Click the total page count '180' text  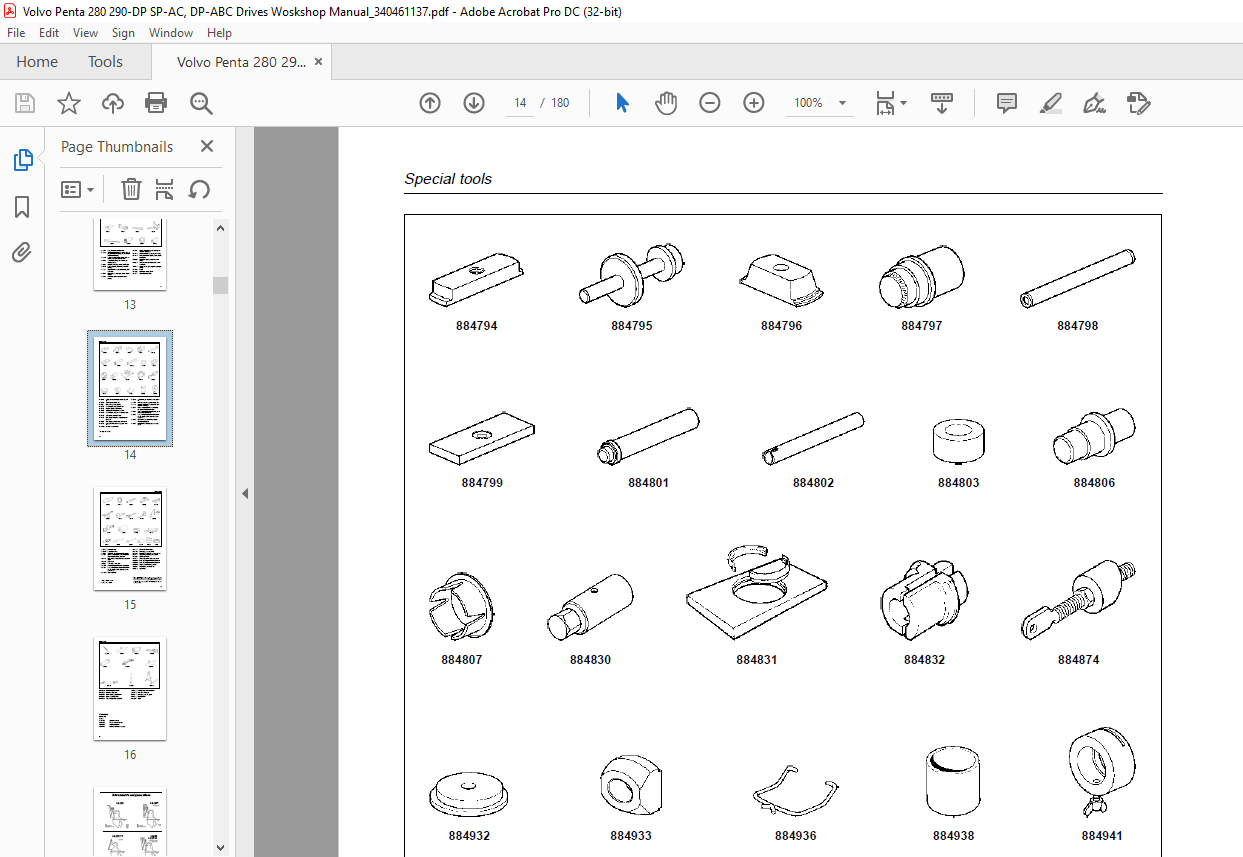click(560, 103)
